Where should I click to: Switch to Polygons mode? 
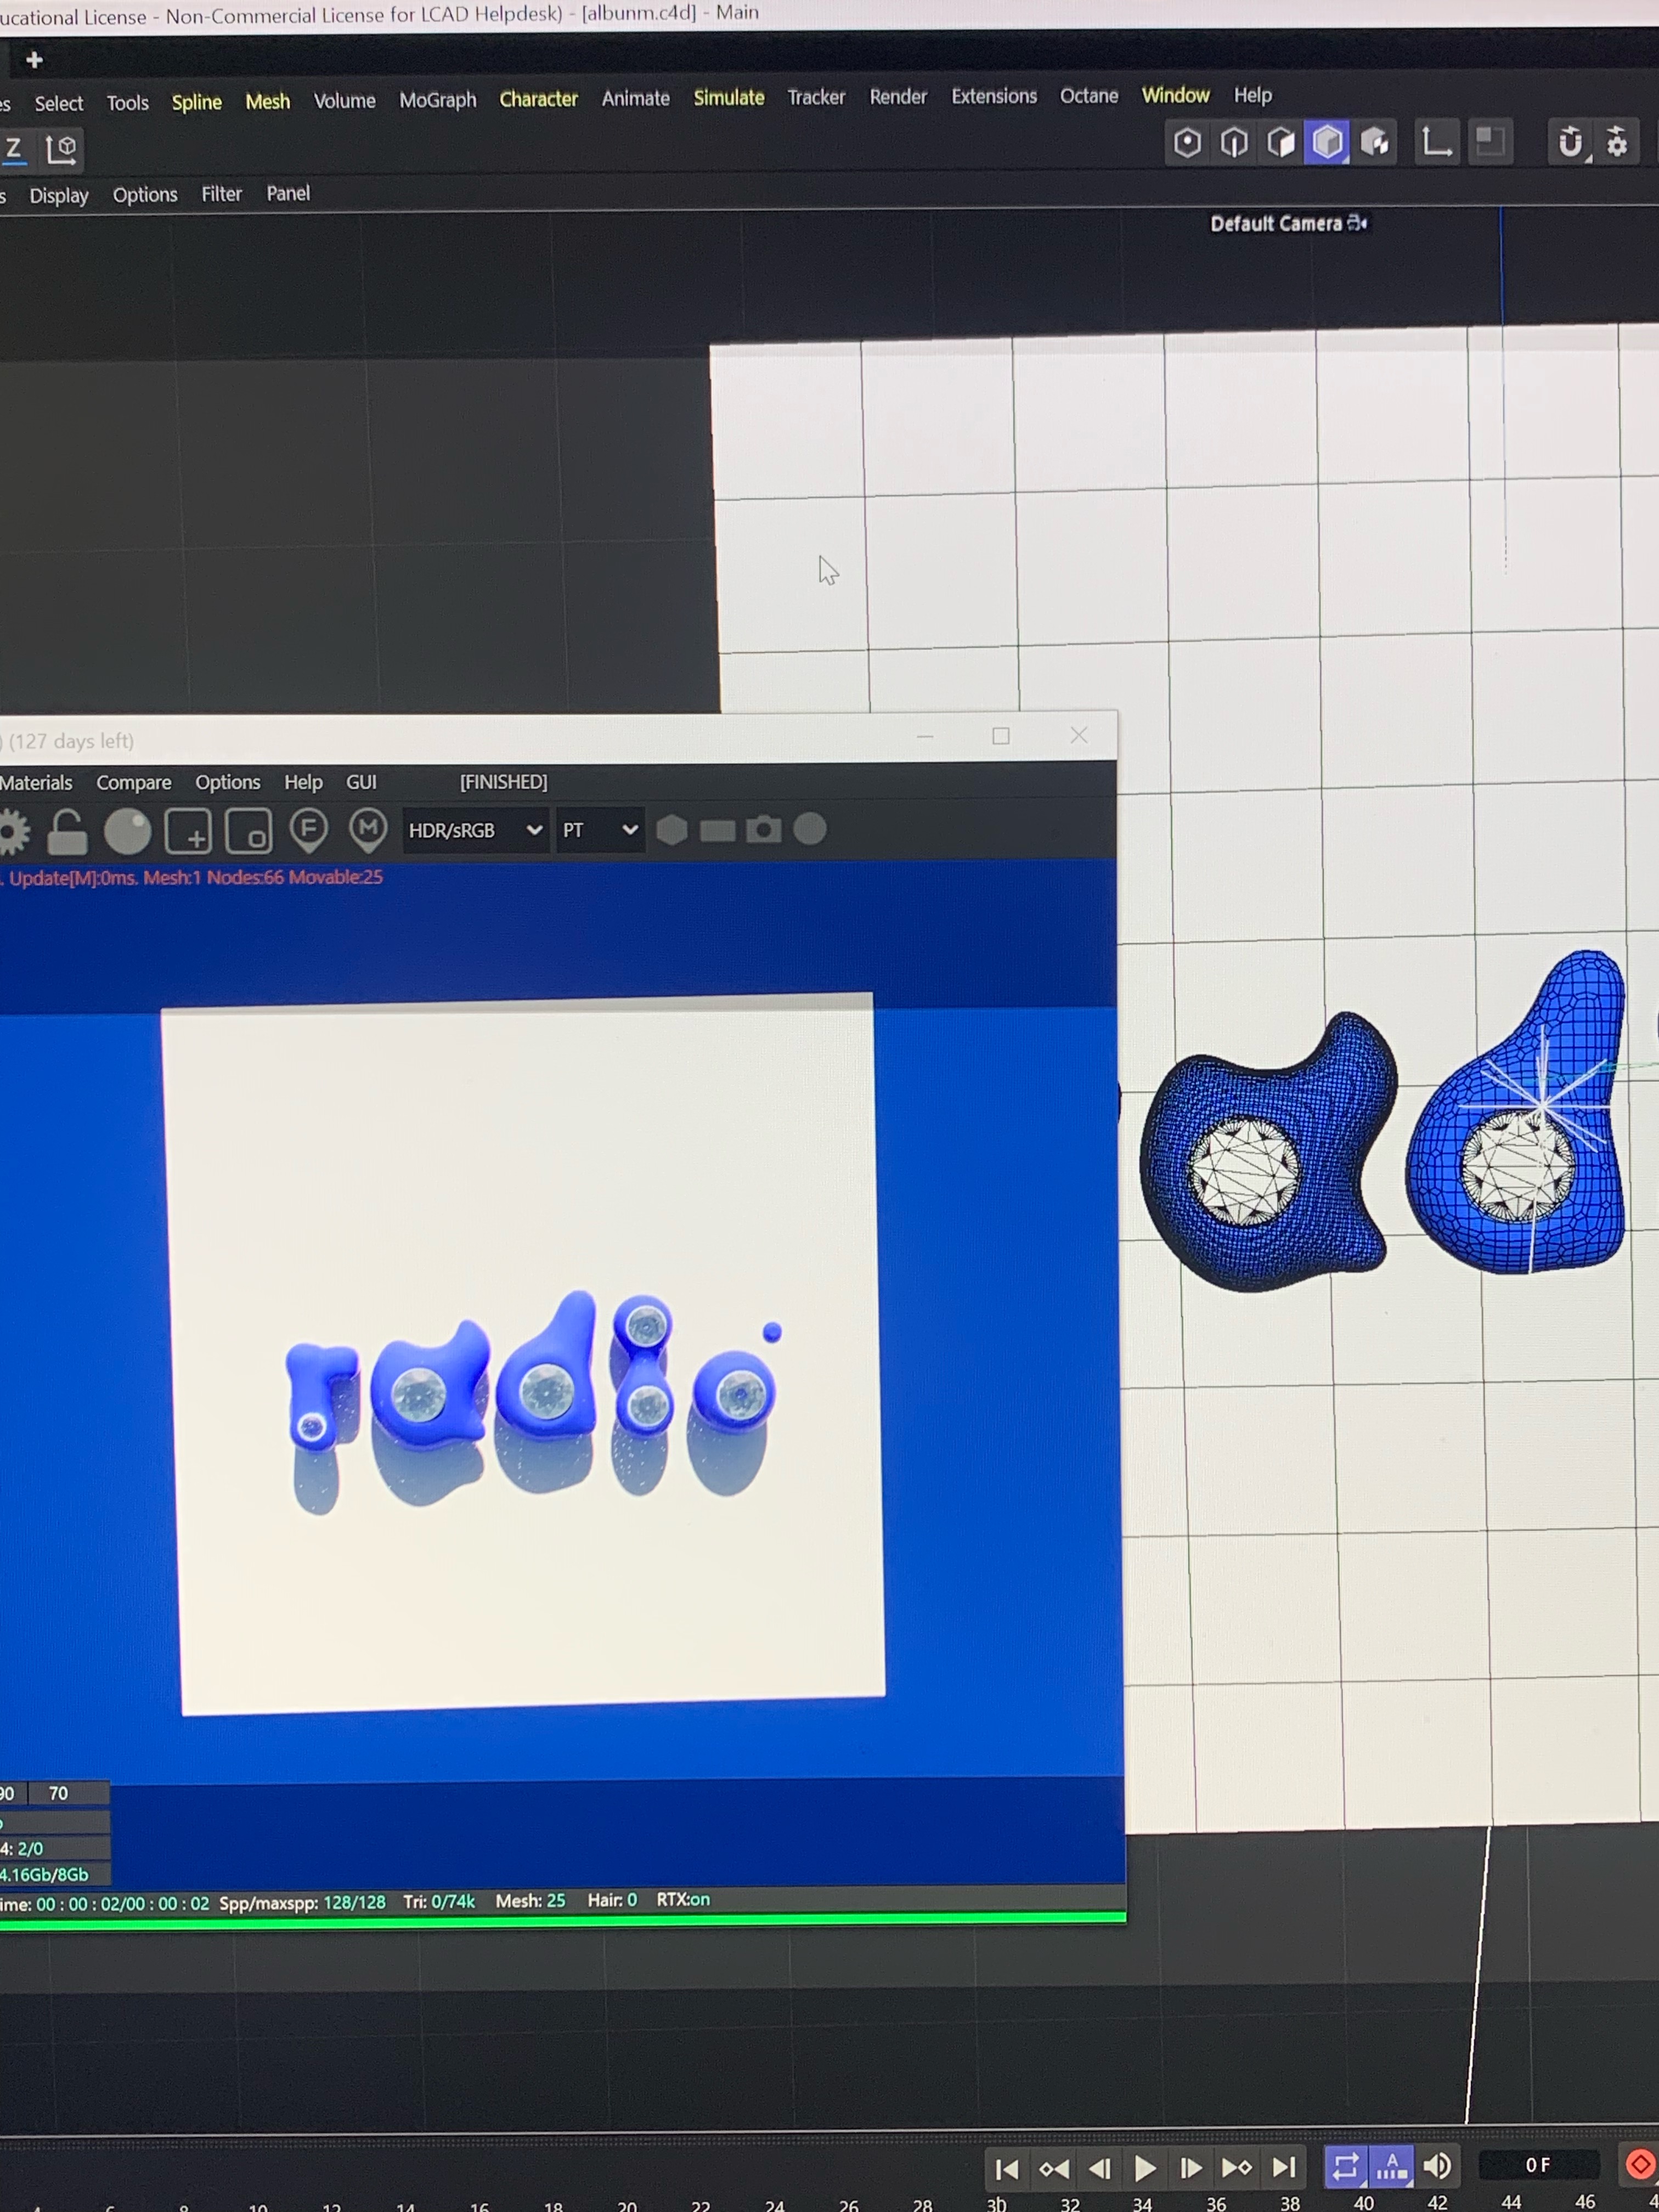click(x=1281, y=143)
